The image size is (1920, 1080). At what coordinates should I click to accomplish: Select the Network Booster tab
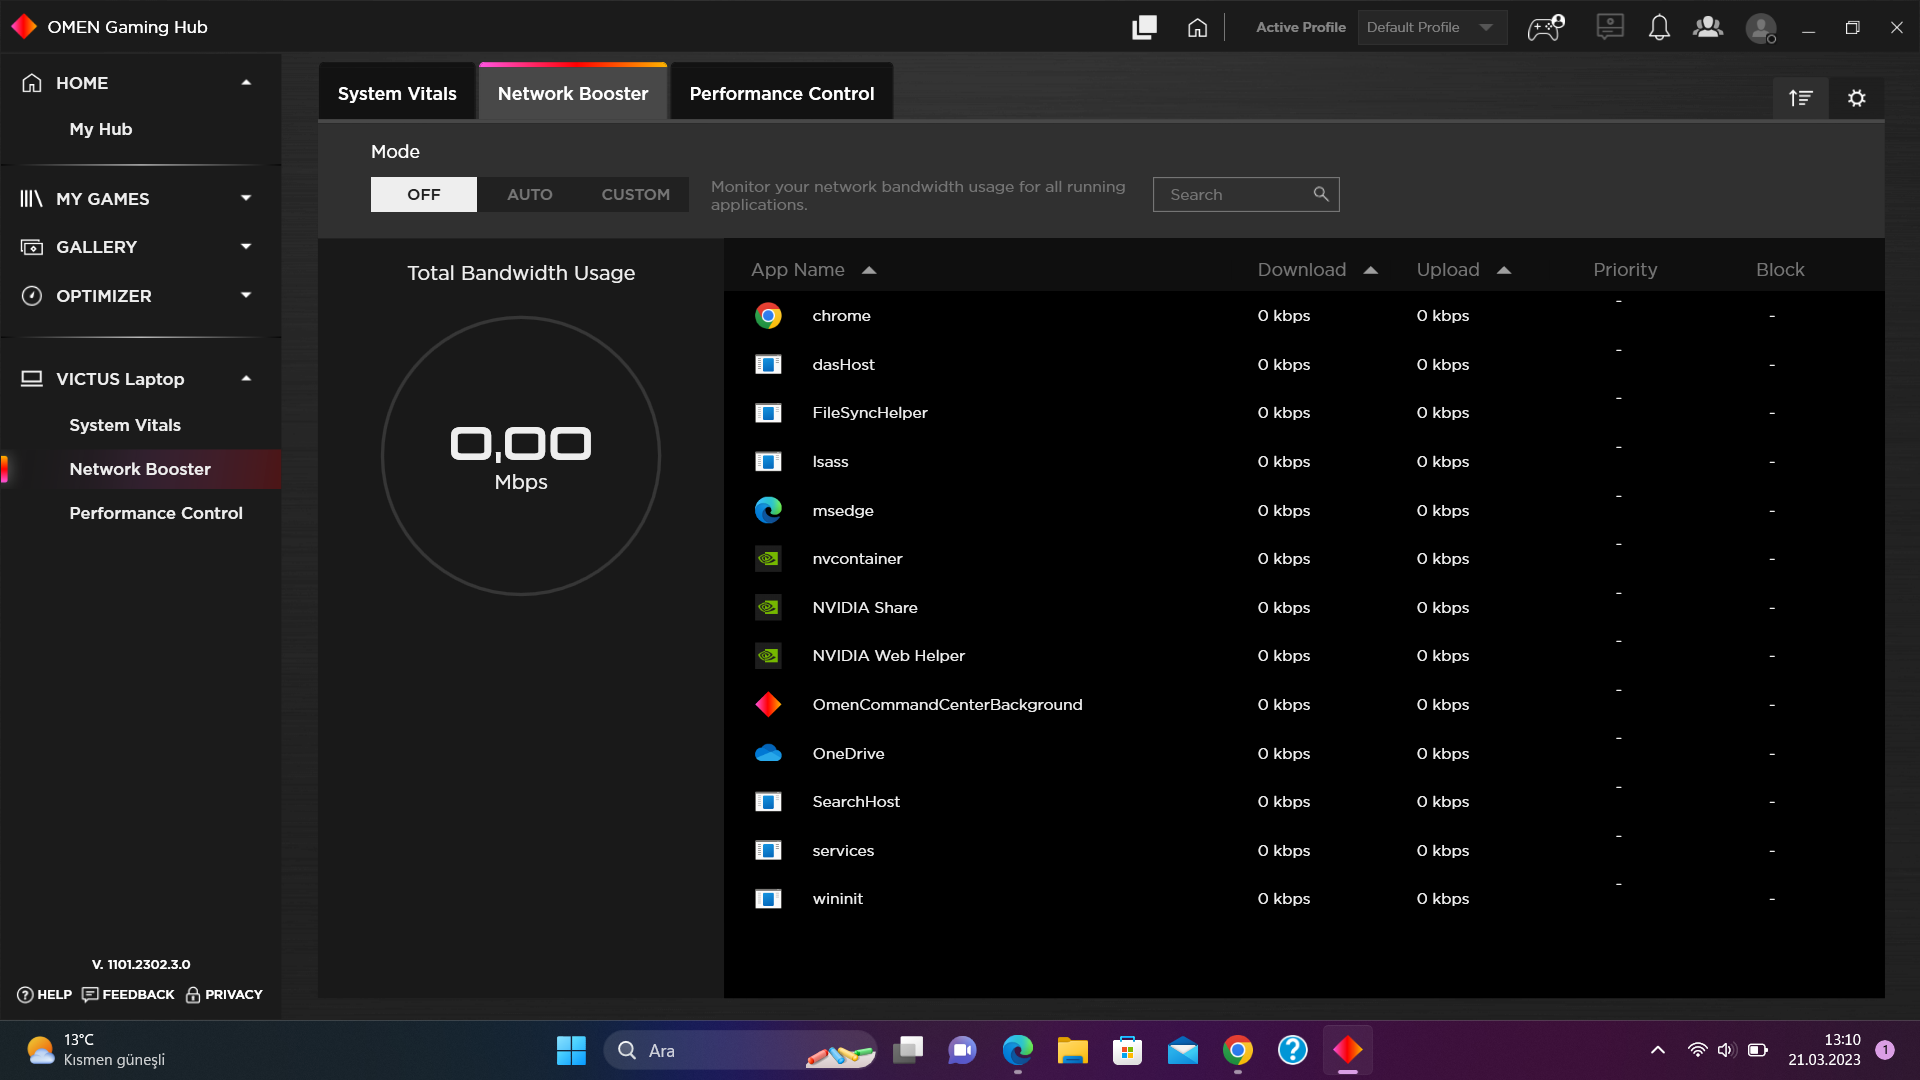(573, 93)
